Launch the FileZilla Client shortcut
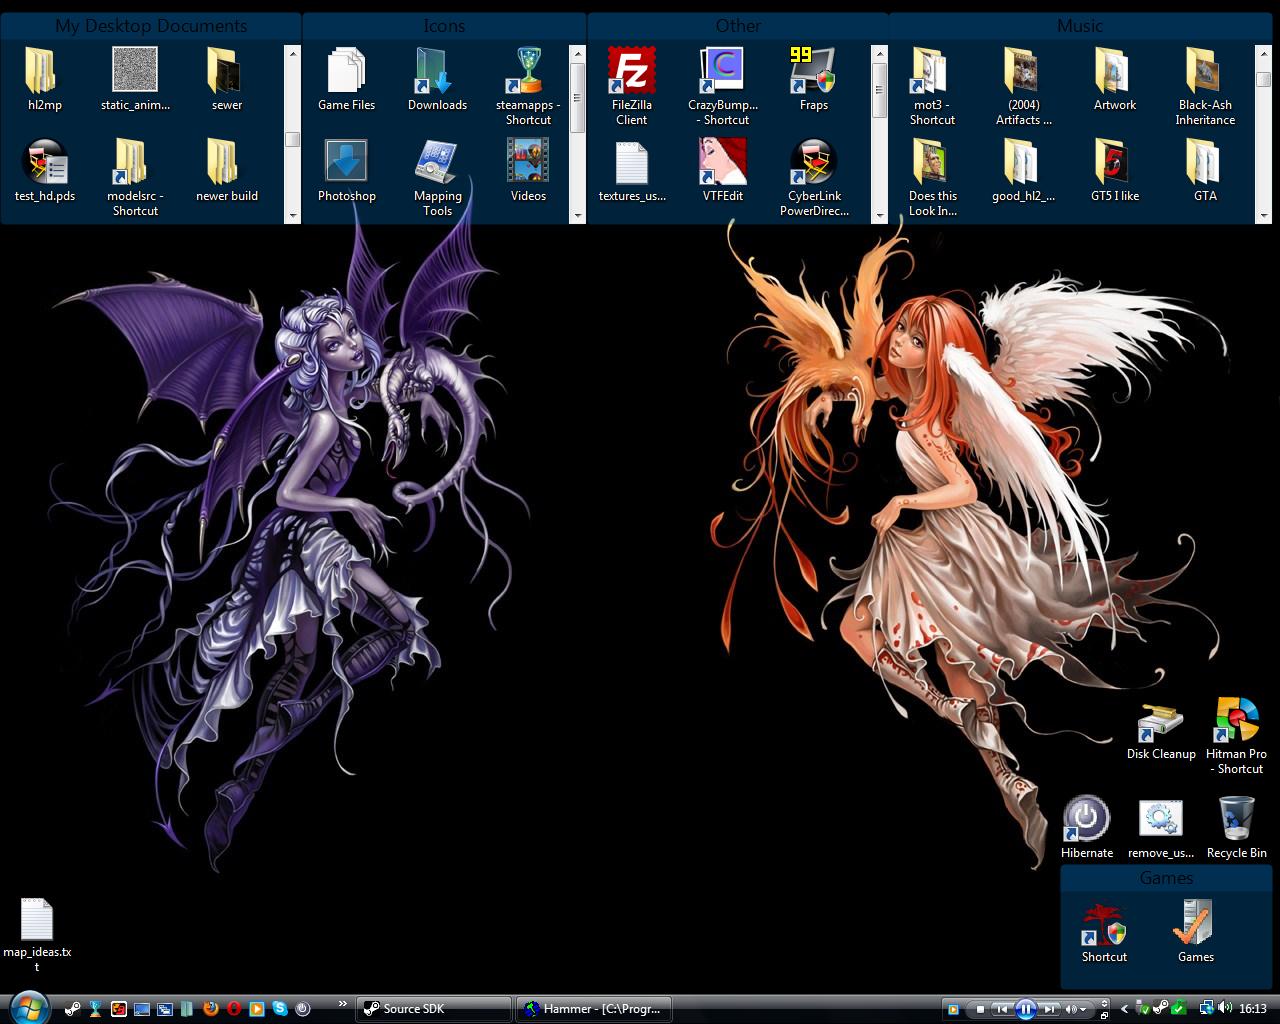This screenshot has width=1280, height=1024. (631, 72)
